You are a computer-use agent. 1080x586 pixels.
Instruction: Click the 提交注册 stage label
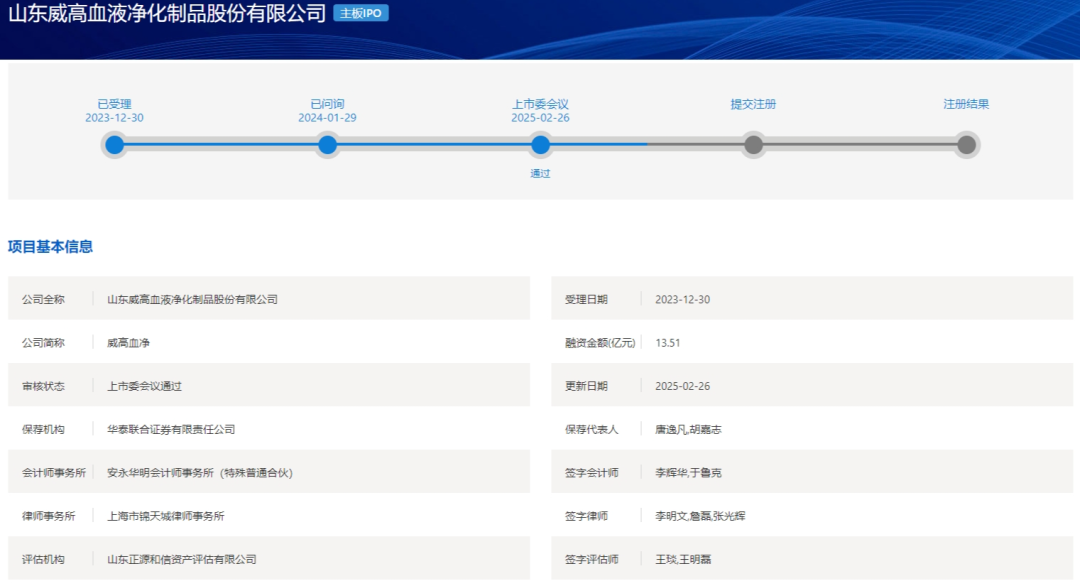point(754,104)
